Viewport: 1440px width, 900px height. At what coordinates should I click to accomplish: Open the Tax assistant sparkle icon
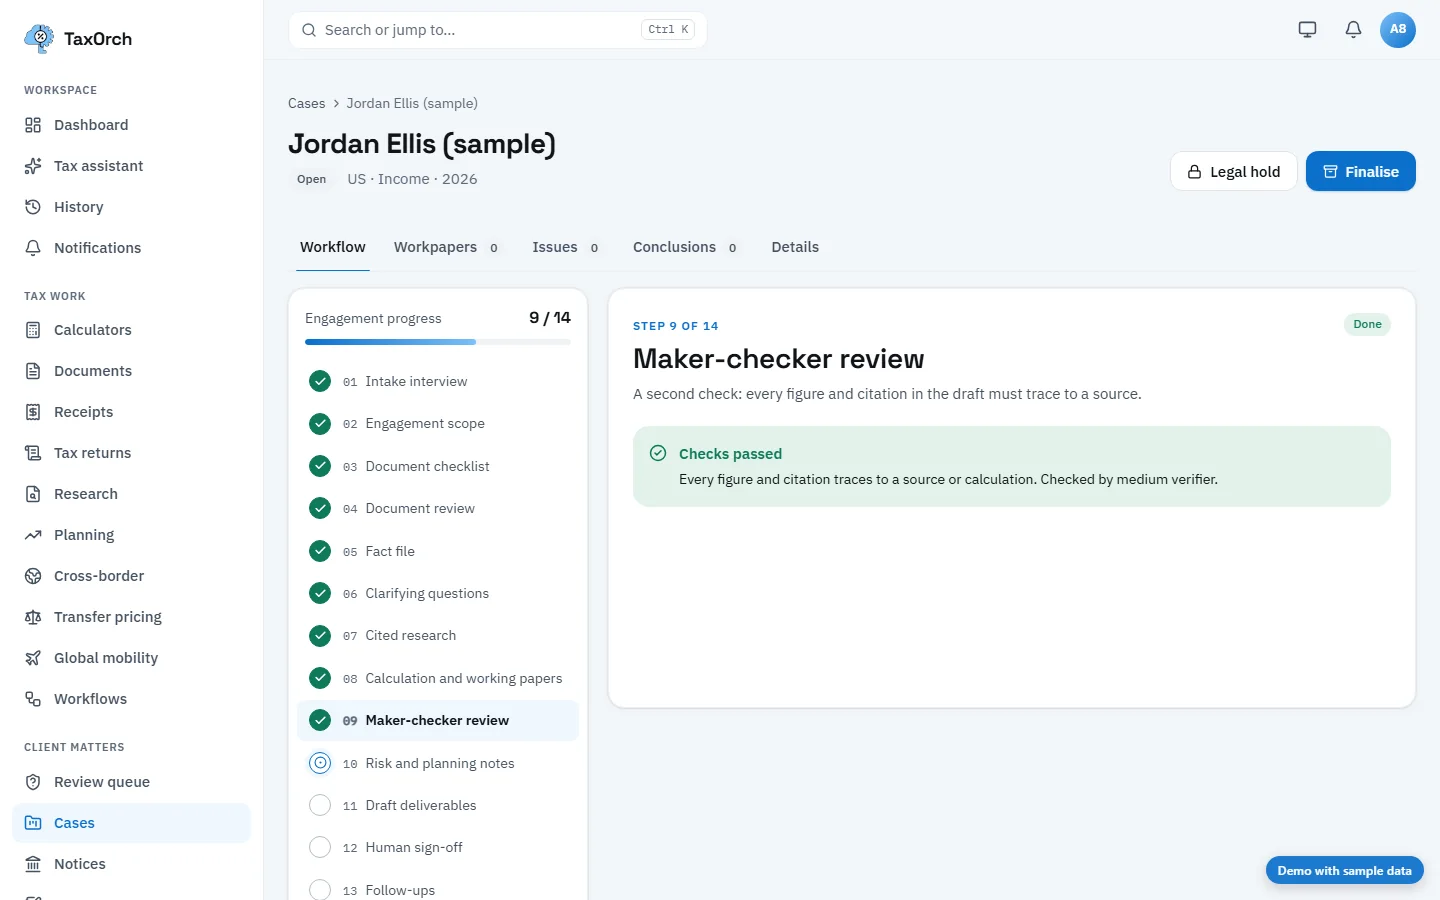pos(33,166)
